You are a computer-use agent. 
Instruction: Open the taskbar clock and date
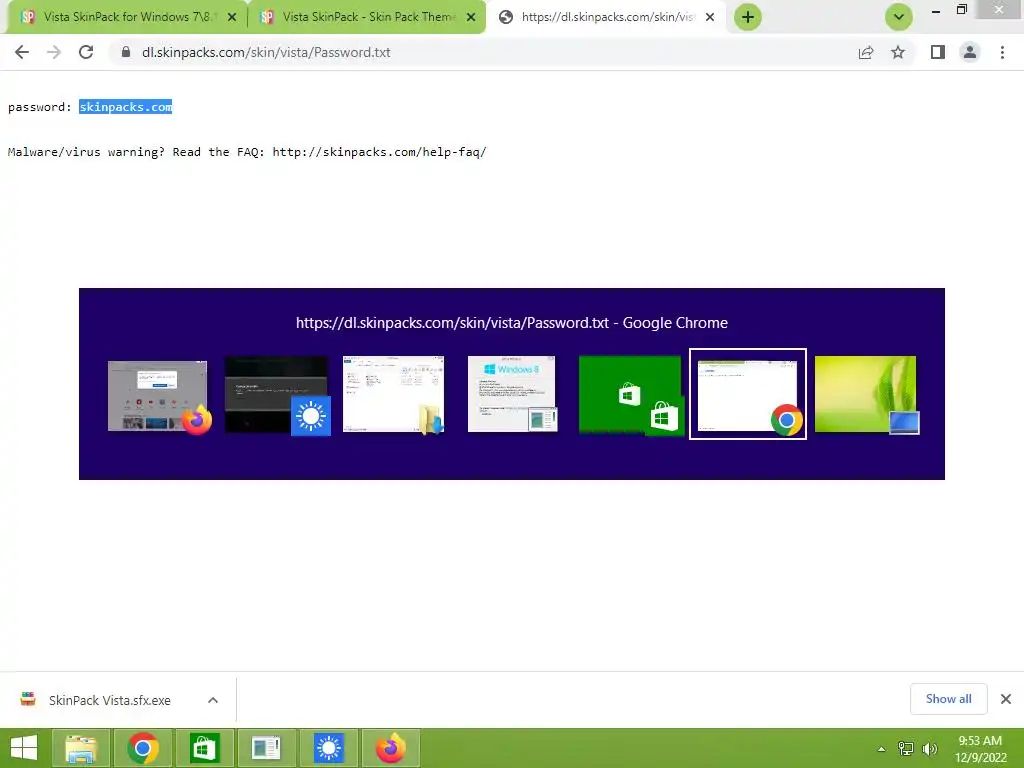980,749
